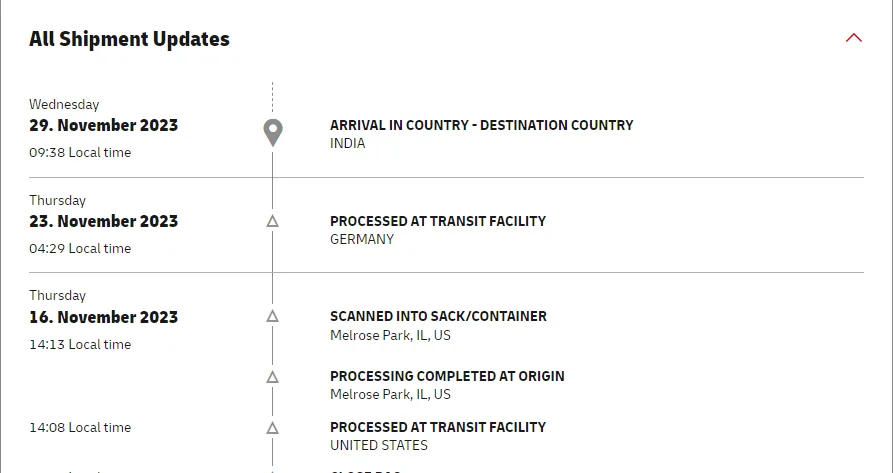Image resolution: width=893 pixels, height=473 pixels.
Task: Click the 09:38 Local time entry
Action: [79, 153]
